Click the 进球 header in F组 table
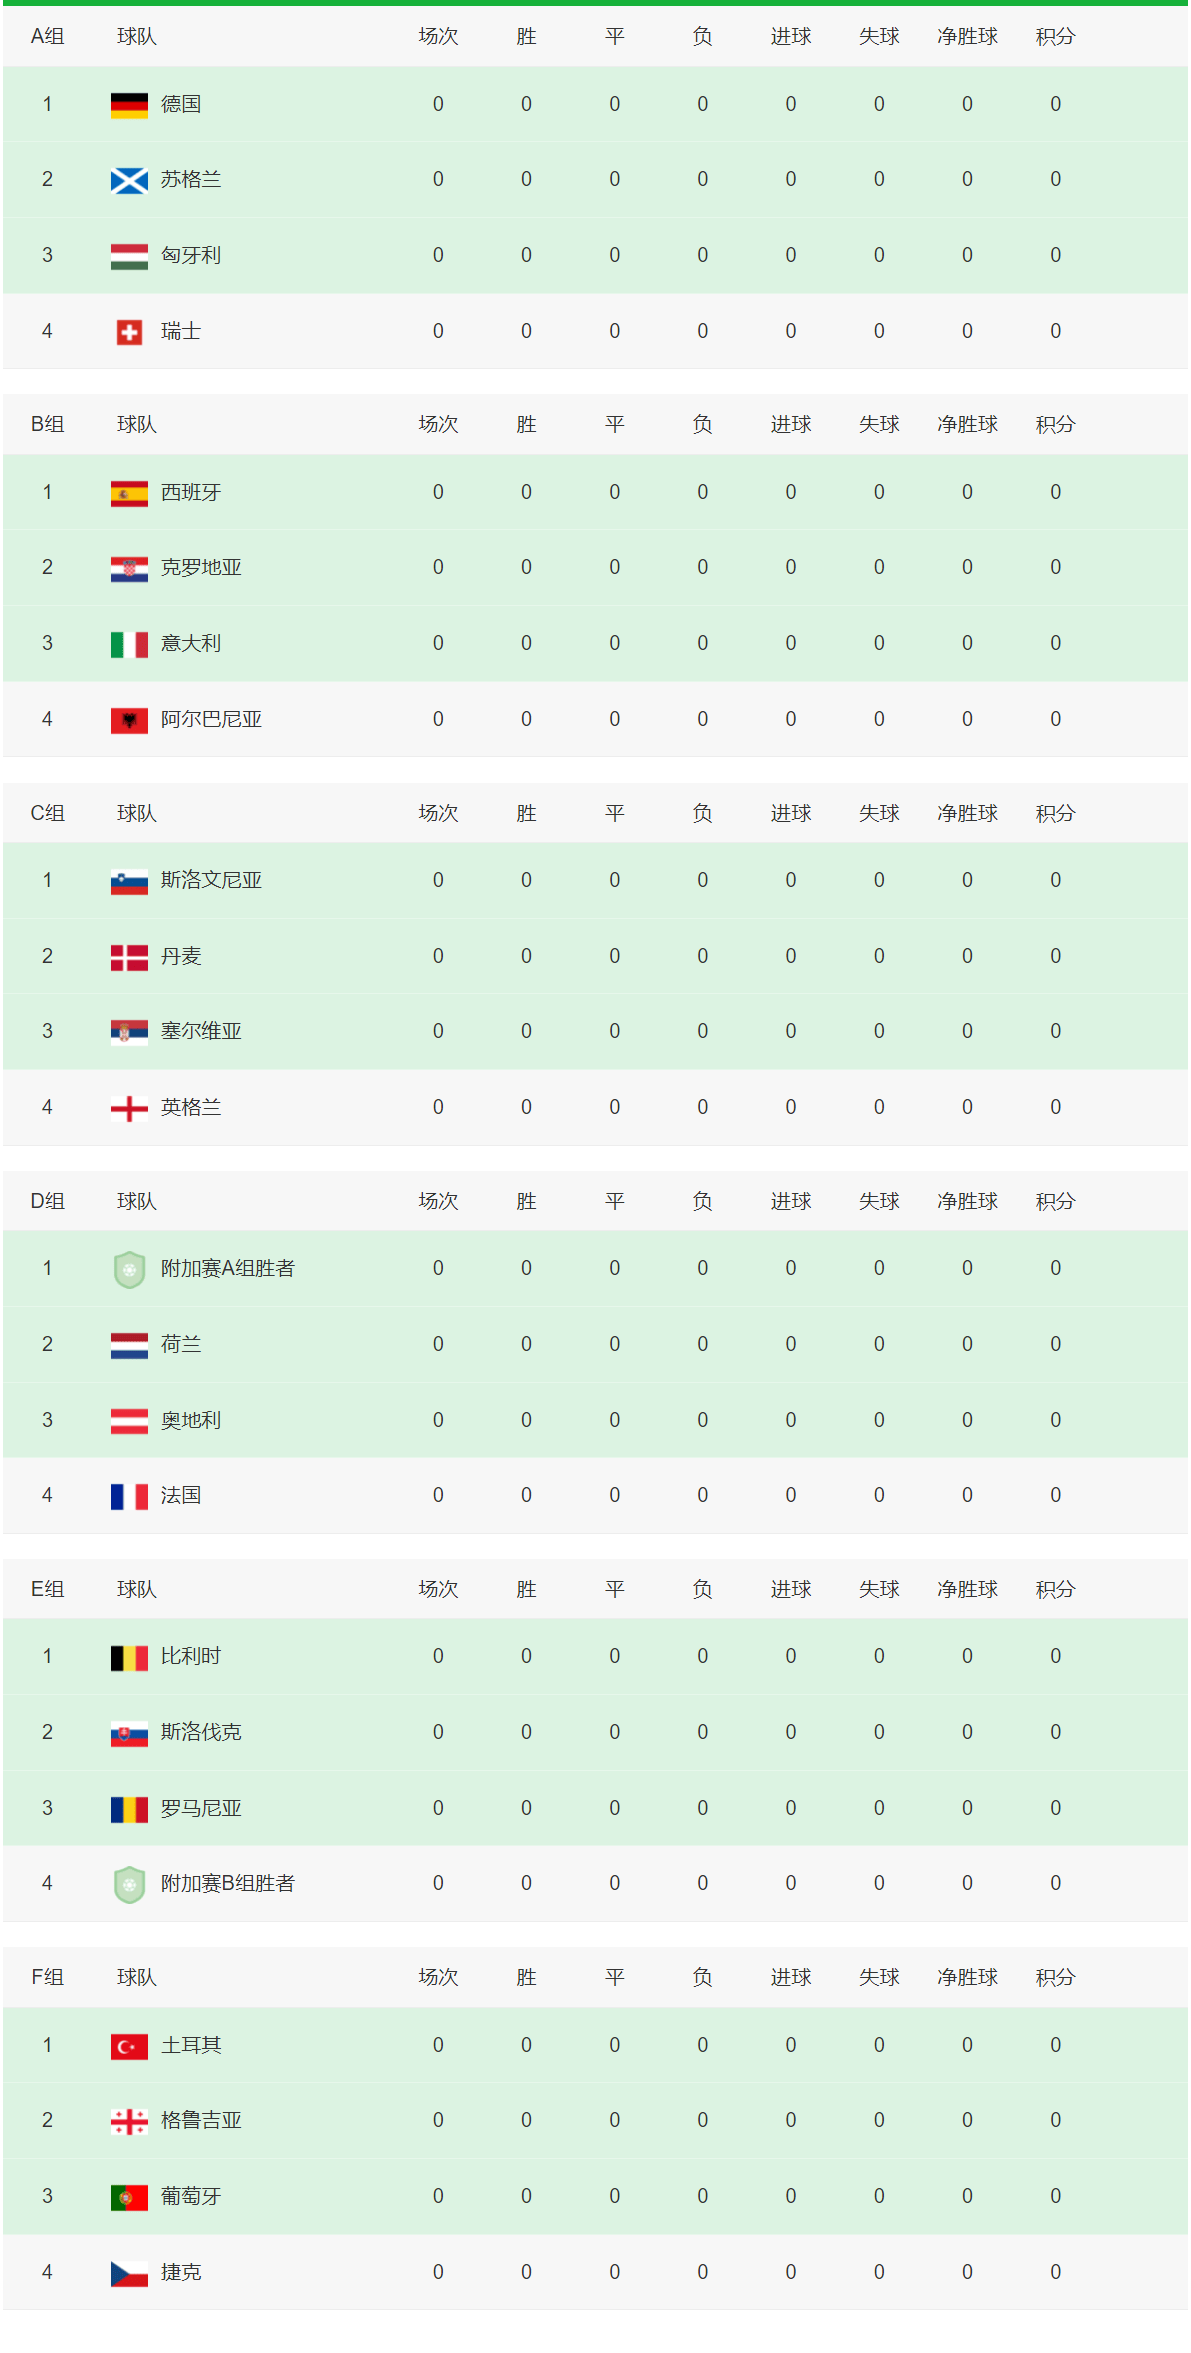 pyautogui.click(x=790, y=1978)
